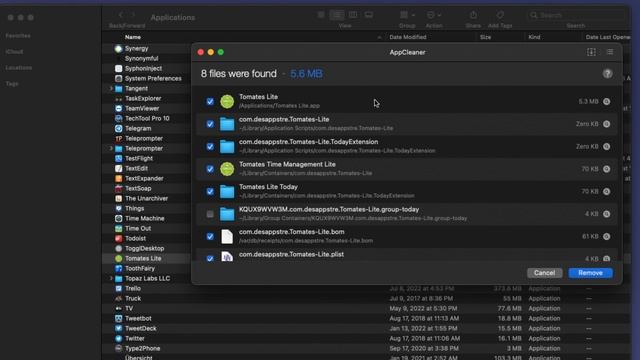Select TweetDeck row in Finder
This screenshot has width=640, height=360.
tap(140, 328)
